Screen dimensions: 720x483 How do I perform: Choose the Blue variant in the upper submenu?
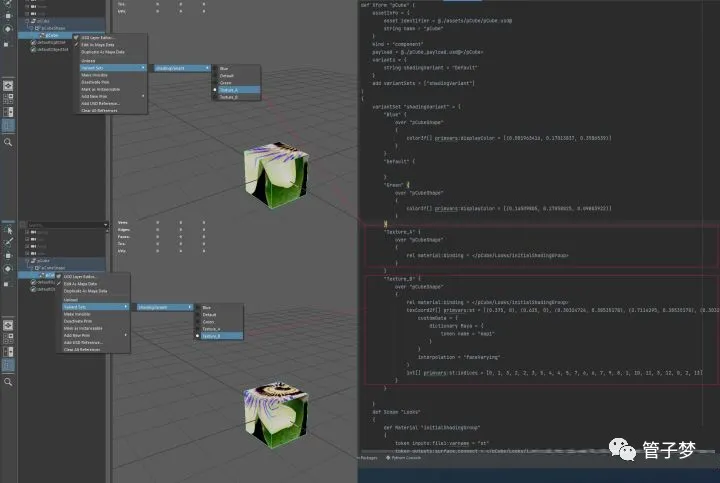pos(224,68)
